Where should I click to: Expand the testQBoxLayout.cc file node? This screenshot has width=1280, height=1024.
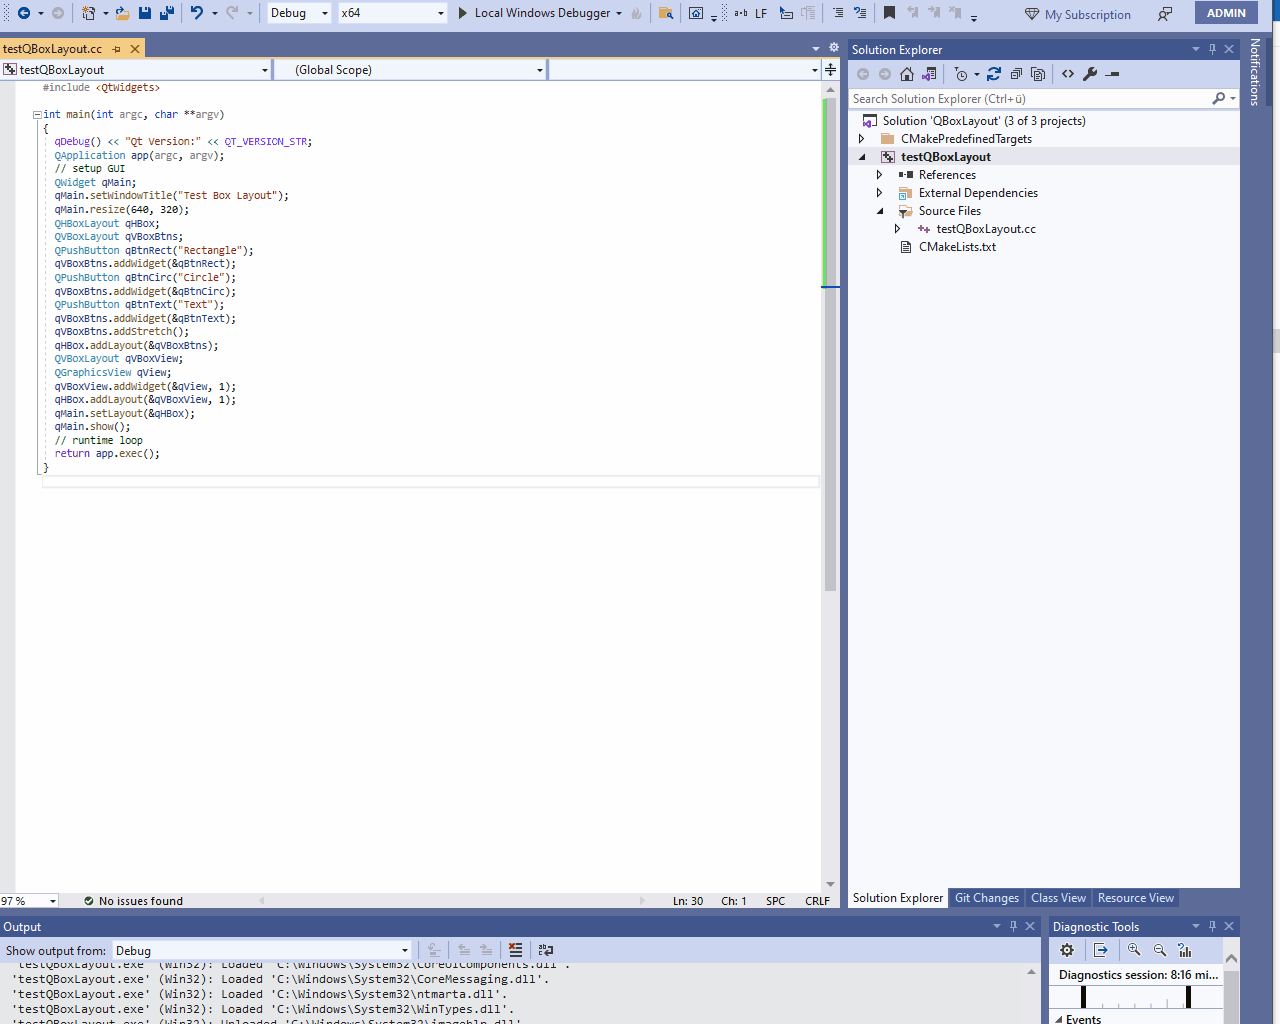click(898, 229)
